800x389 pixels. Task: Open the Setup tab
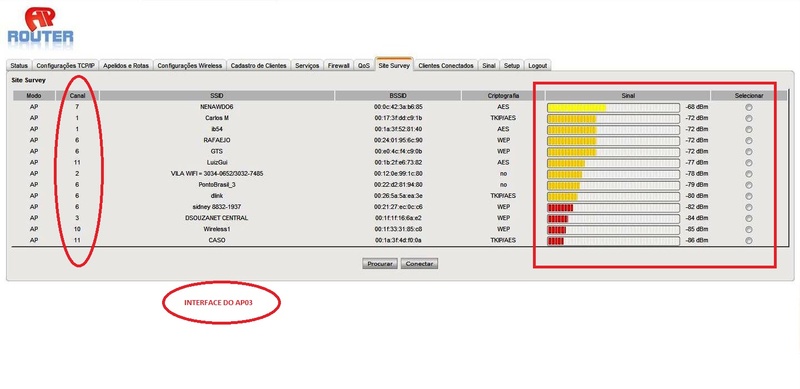512,66
